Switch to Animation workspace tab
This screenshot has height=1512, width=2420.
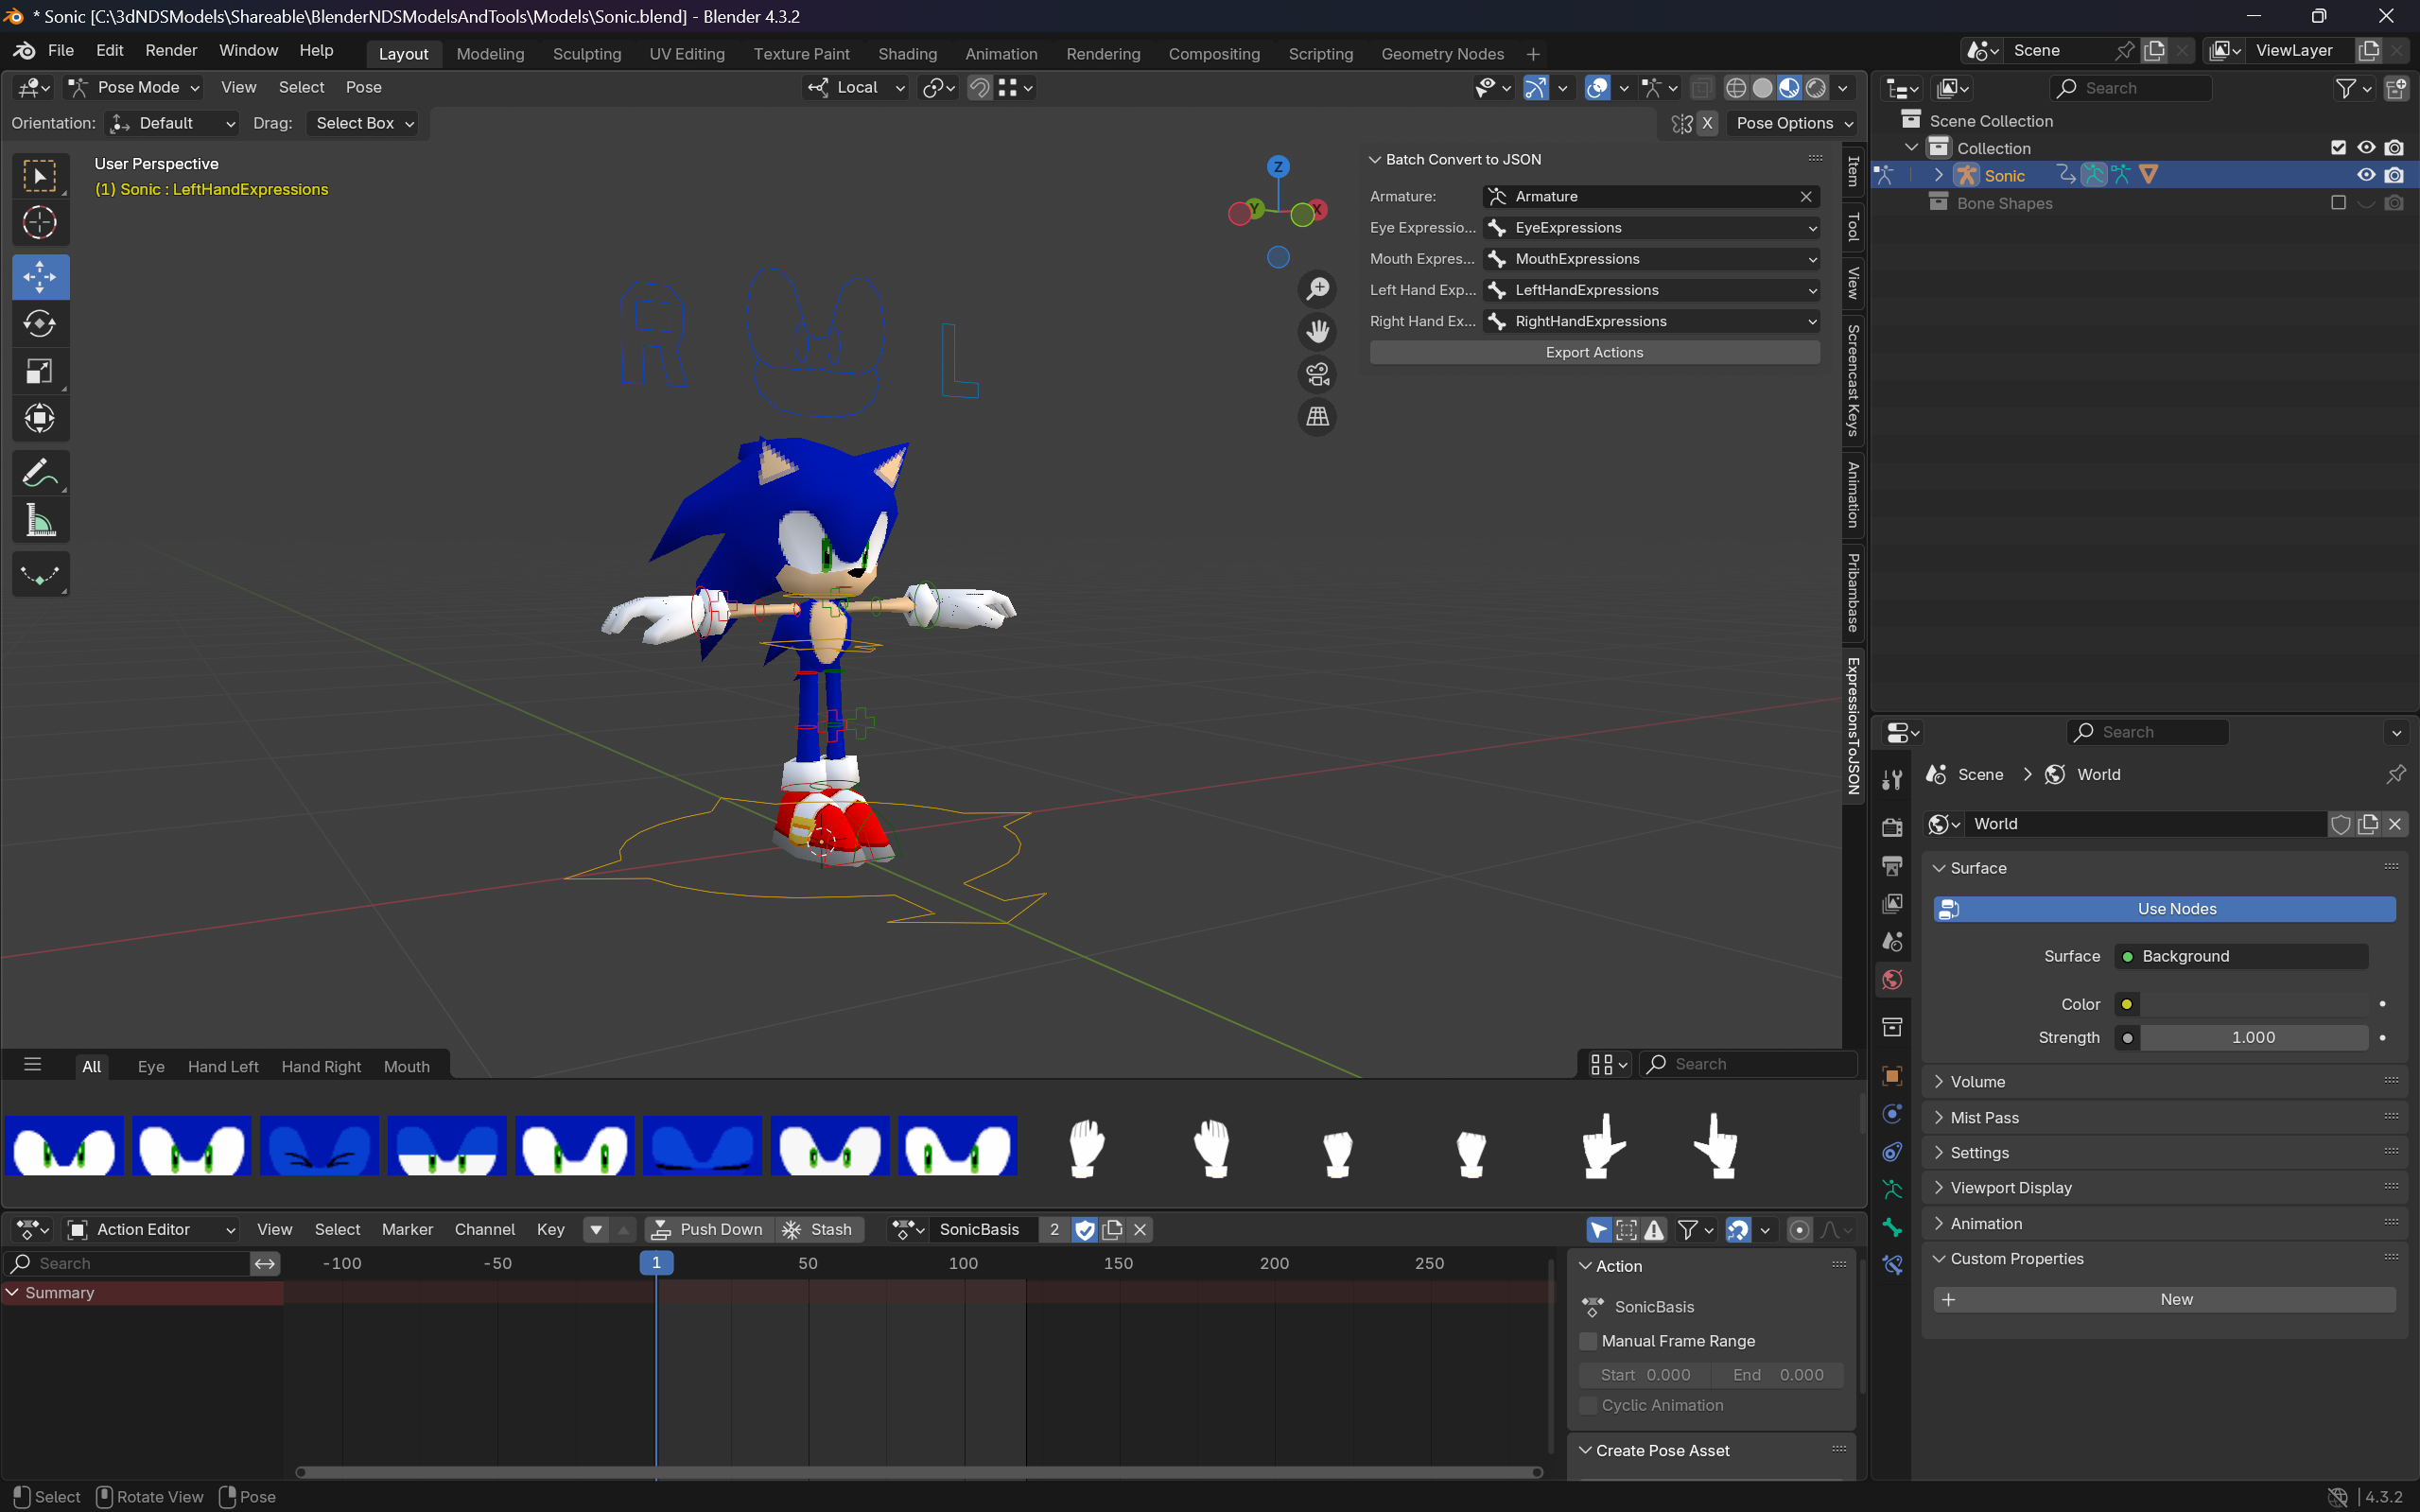[x=1001, y=54]
